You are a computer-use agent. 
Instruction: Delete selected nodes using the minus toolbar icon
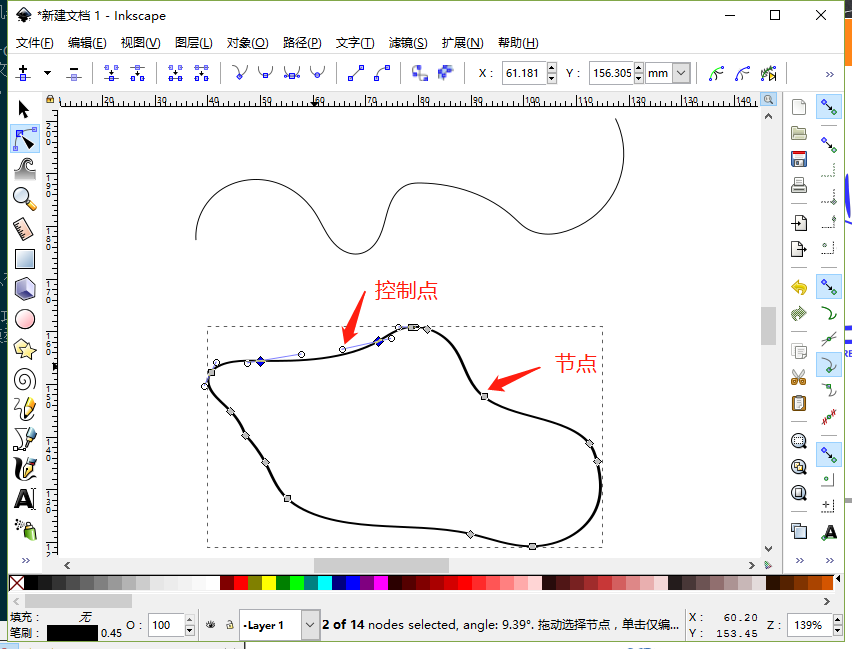click(x=72, y=73)
